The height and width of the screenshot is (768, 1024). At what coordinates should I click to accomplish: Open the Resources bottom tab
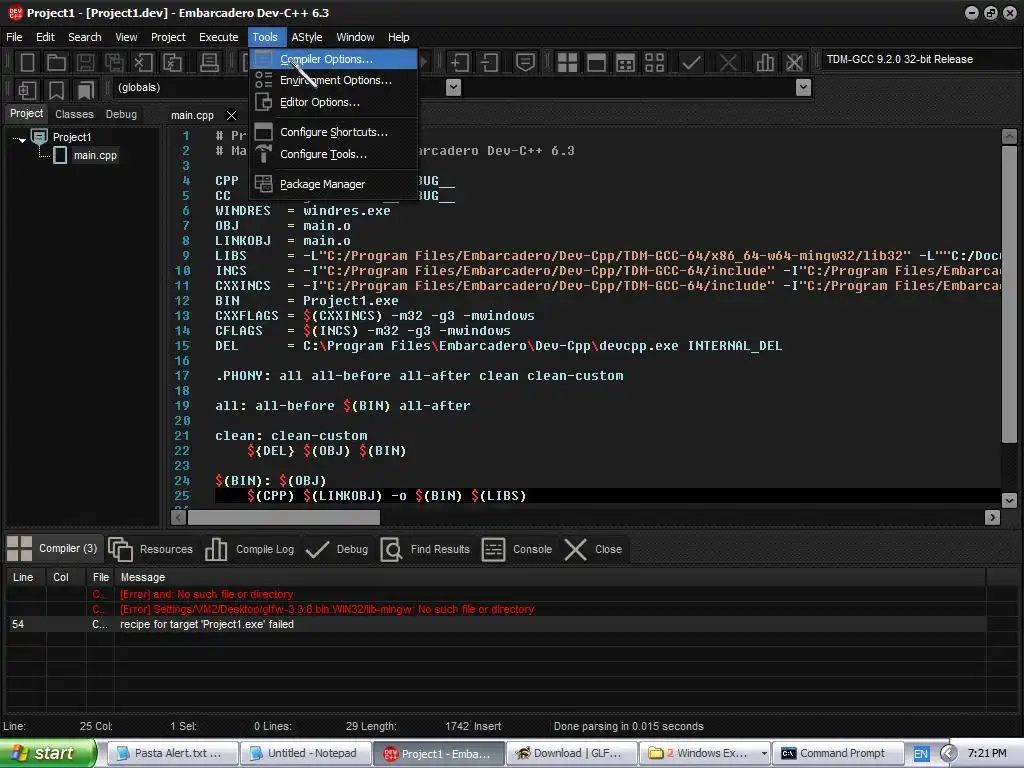(x=150, y=549)
